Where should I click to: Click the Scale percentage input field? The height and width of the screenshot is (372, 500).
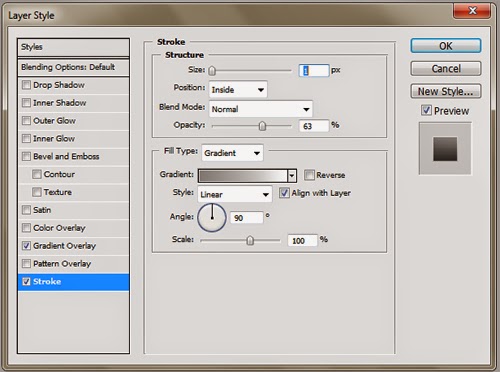pyautogui.click(x=302, y=240)
